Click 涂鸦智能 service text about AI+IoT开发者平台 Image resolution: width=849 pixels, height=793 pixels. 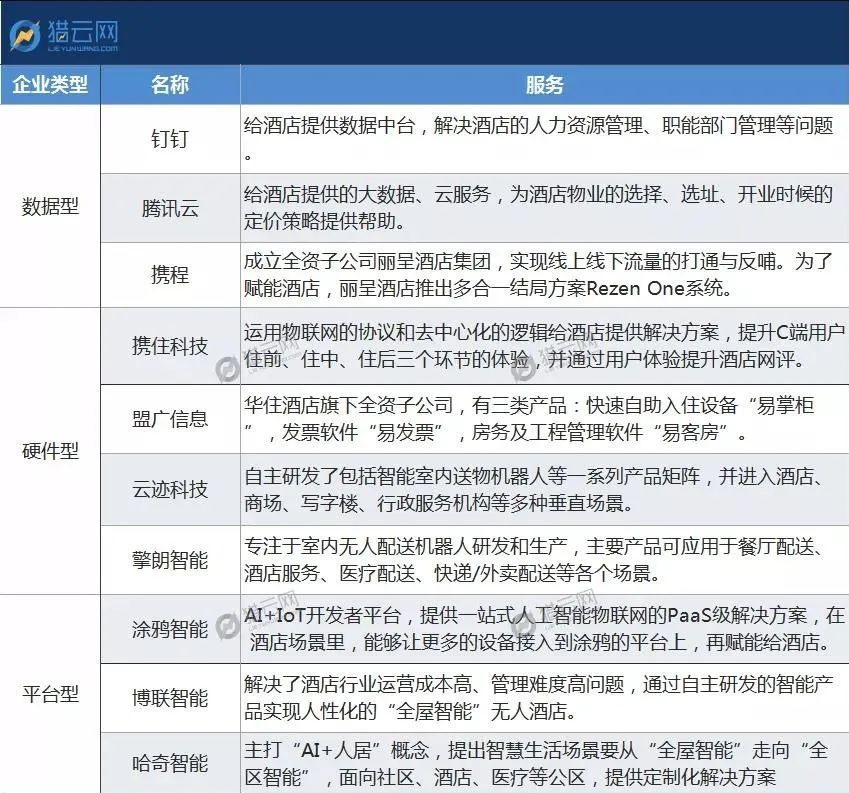(x=544, y=629)
